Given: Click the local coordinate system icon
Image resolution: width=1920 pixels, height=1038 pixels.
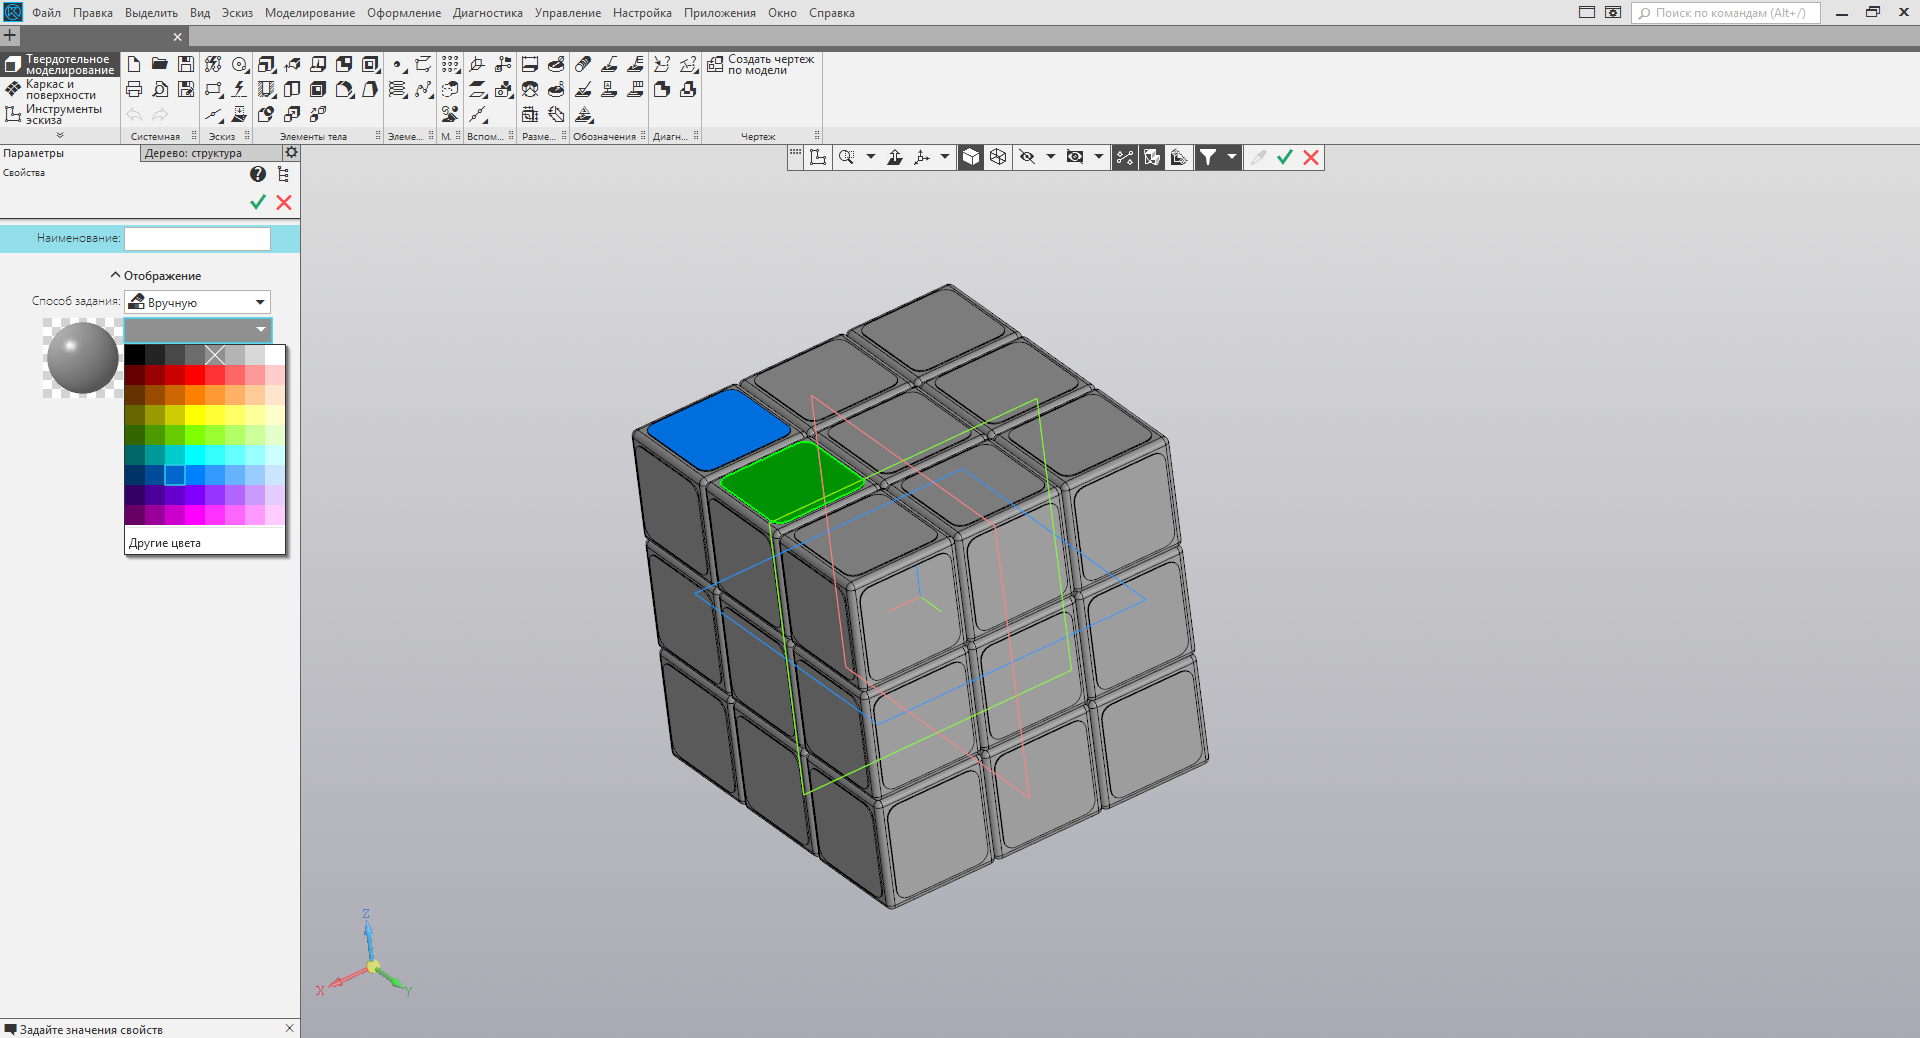Looking at the screenshot, I should coord(921,157).
